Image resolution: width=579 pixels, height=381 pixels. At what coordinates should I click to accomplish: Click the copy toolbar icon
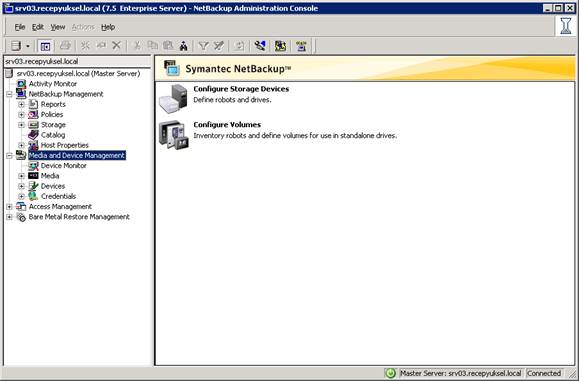point(152,46)
